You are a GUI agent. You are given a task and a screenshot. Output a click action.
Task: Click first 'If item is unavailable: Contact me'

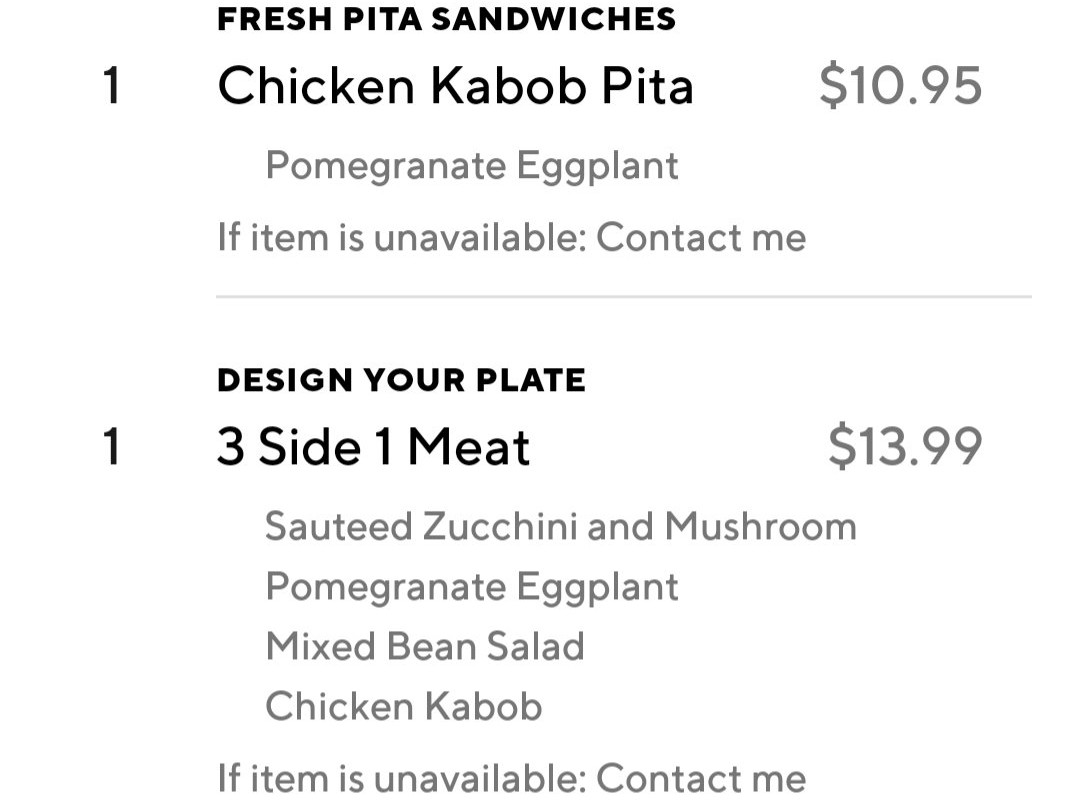point(511,238)
